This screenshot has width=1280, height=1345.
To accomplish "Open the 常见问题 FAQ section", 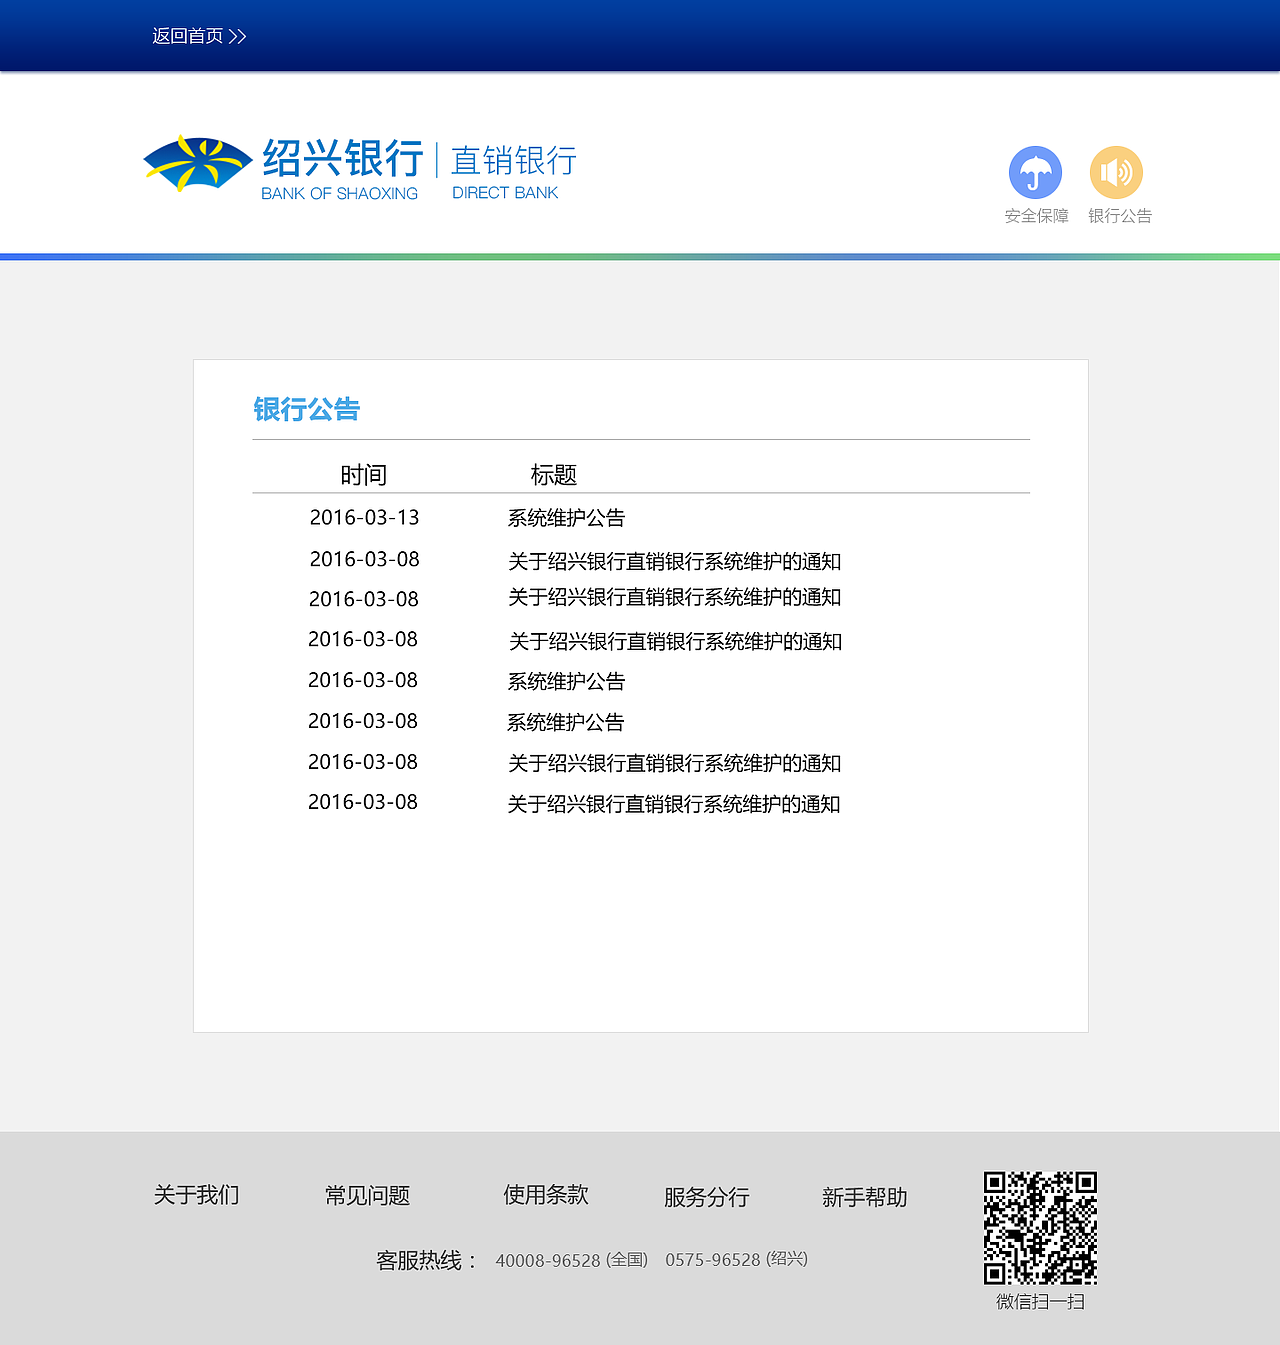I will [x=367, y=1194].
